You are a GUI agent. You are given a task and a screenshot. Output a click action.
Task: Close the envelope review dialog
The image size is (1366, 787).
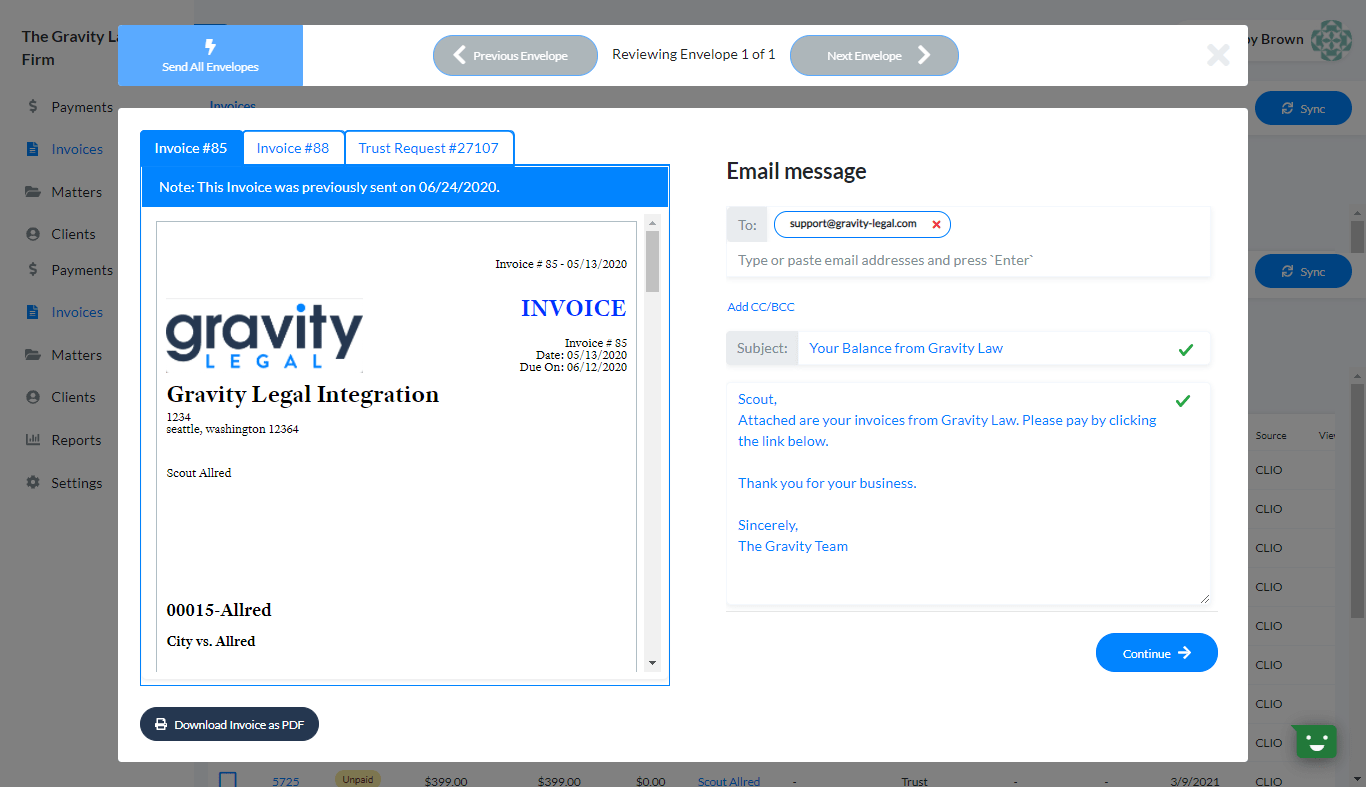click(x=1218, y=55)
